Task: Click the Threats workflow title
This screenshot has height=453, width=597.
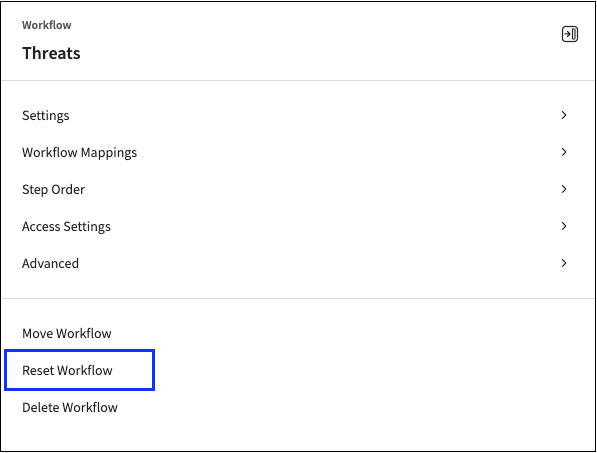Action: pos(51,53)
